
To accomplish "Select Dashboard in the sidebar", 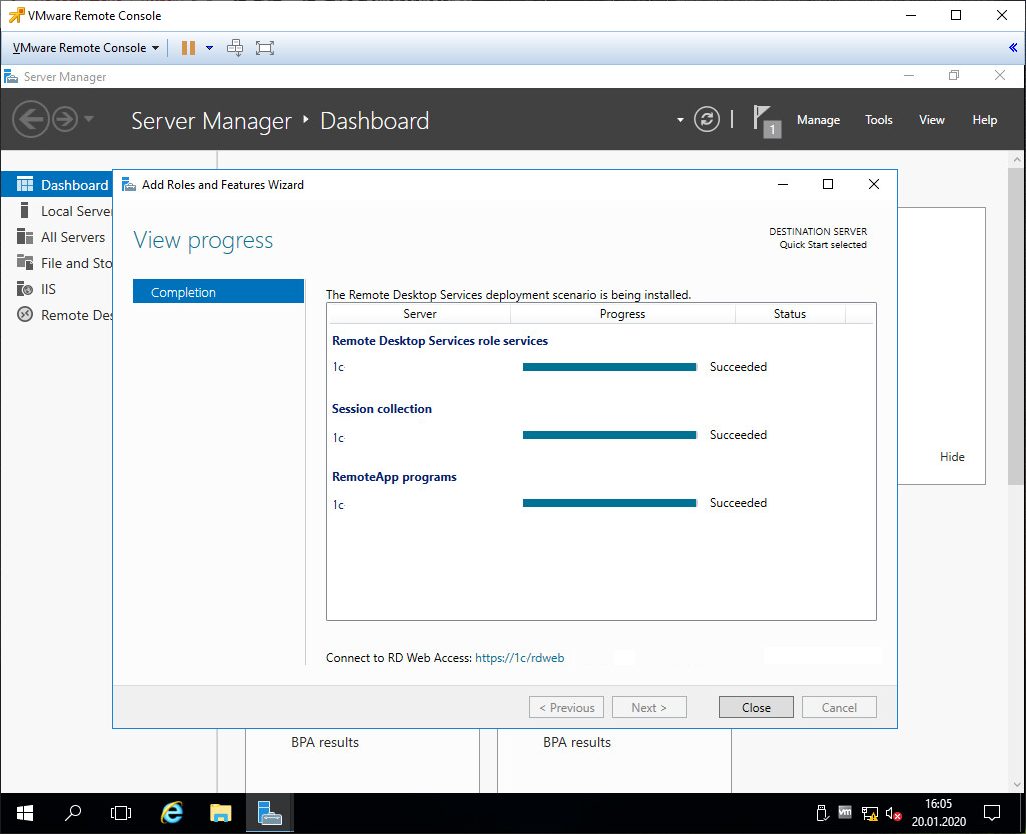I will coord(57,185).
